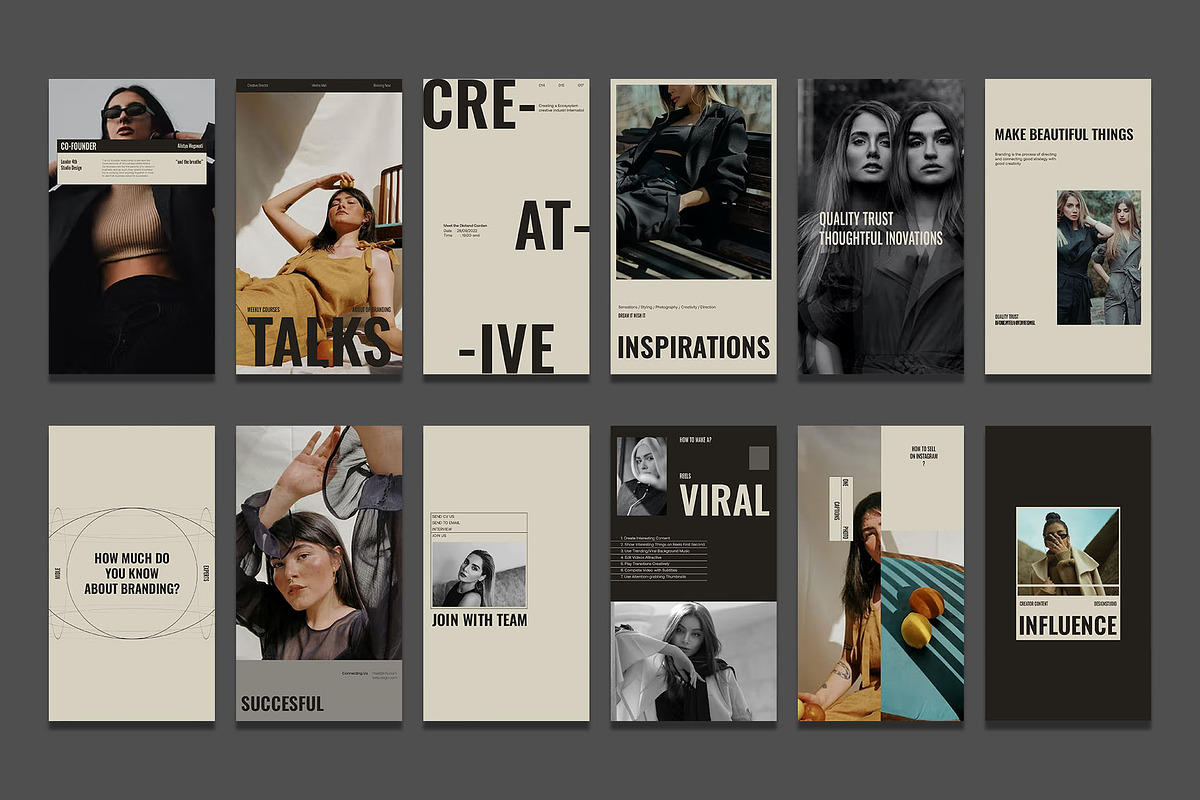Click the REELS label beside VIRAL
This screenshot has height=800, width=1200.
(686, 476)
